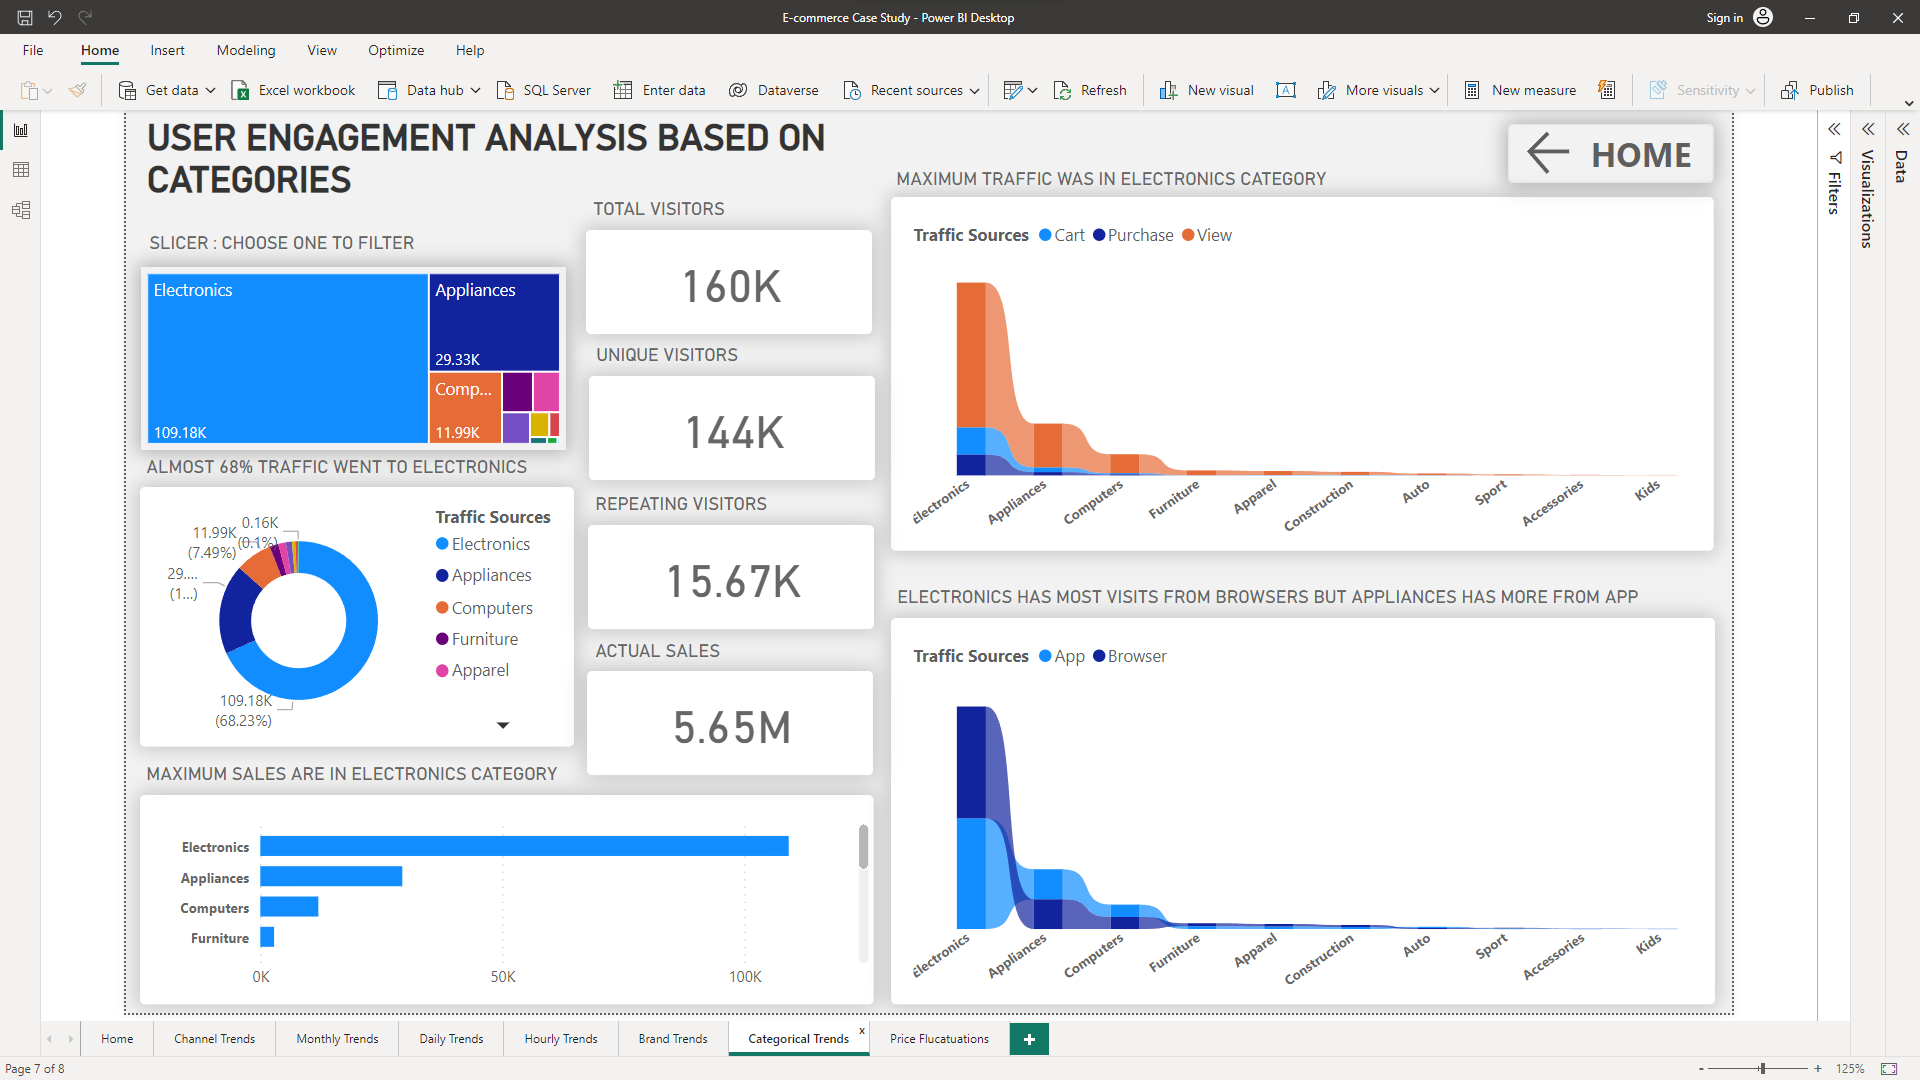Open the Get data dropdown arrow

coord(211,90)
